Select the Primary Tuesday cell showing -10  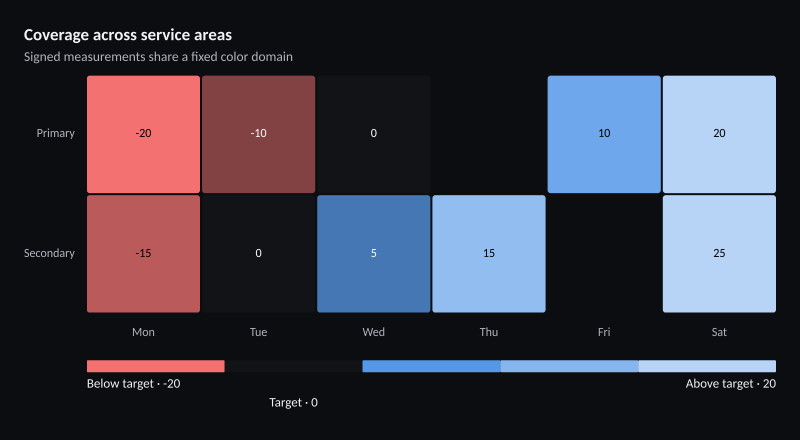(x=259, y=134)
